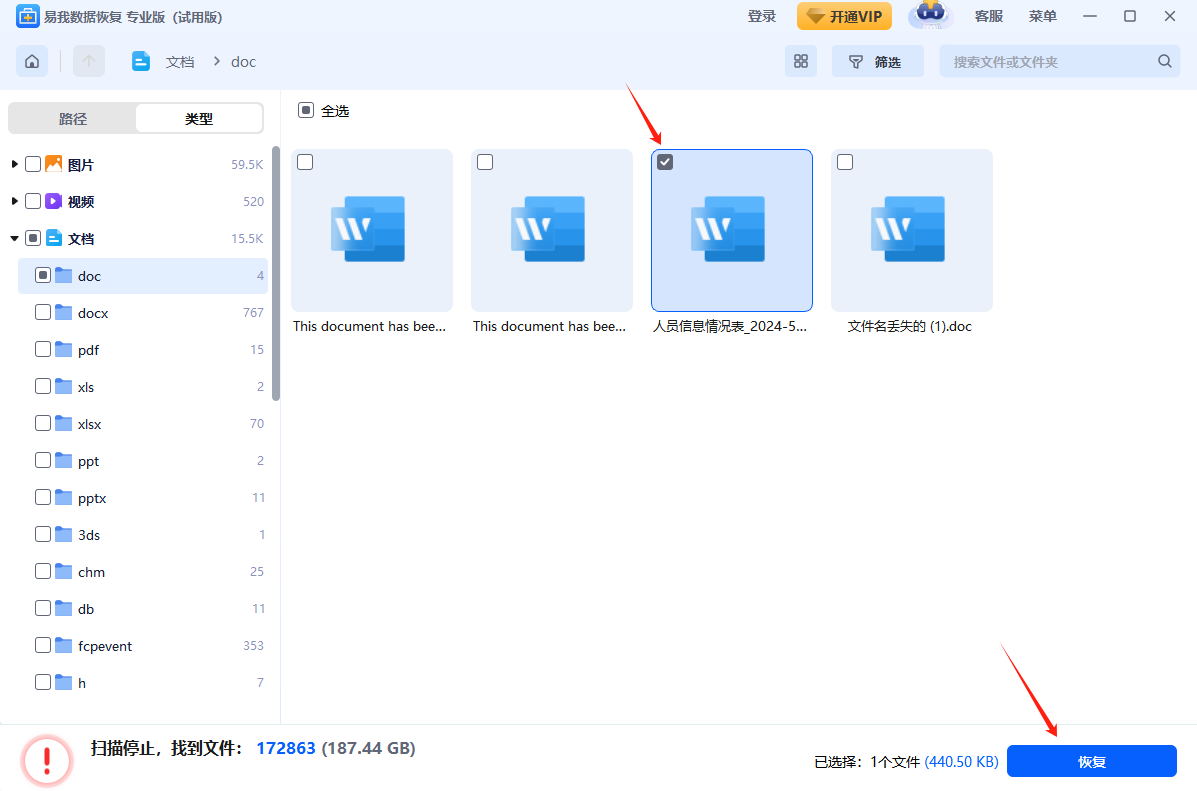Viewport: 1197px width, 791px height.
Task: Open the 菜单 menu in title bar
Action: pos(1042,17)
